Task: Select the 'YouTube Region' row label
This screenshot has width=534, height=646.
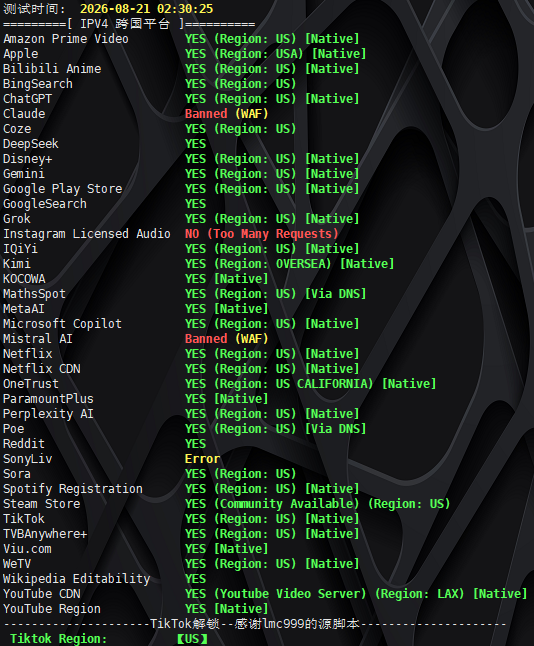Action: pos(52,609)
